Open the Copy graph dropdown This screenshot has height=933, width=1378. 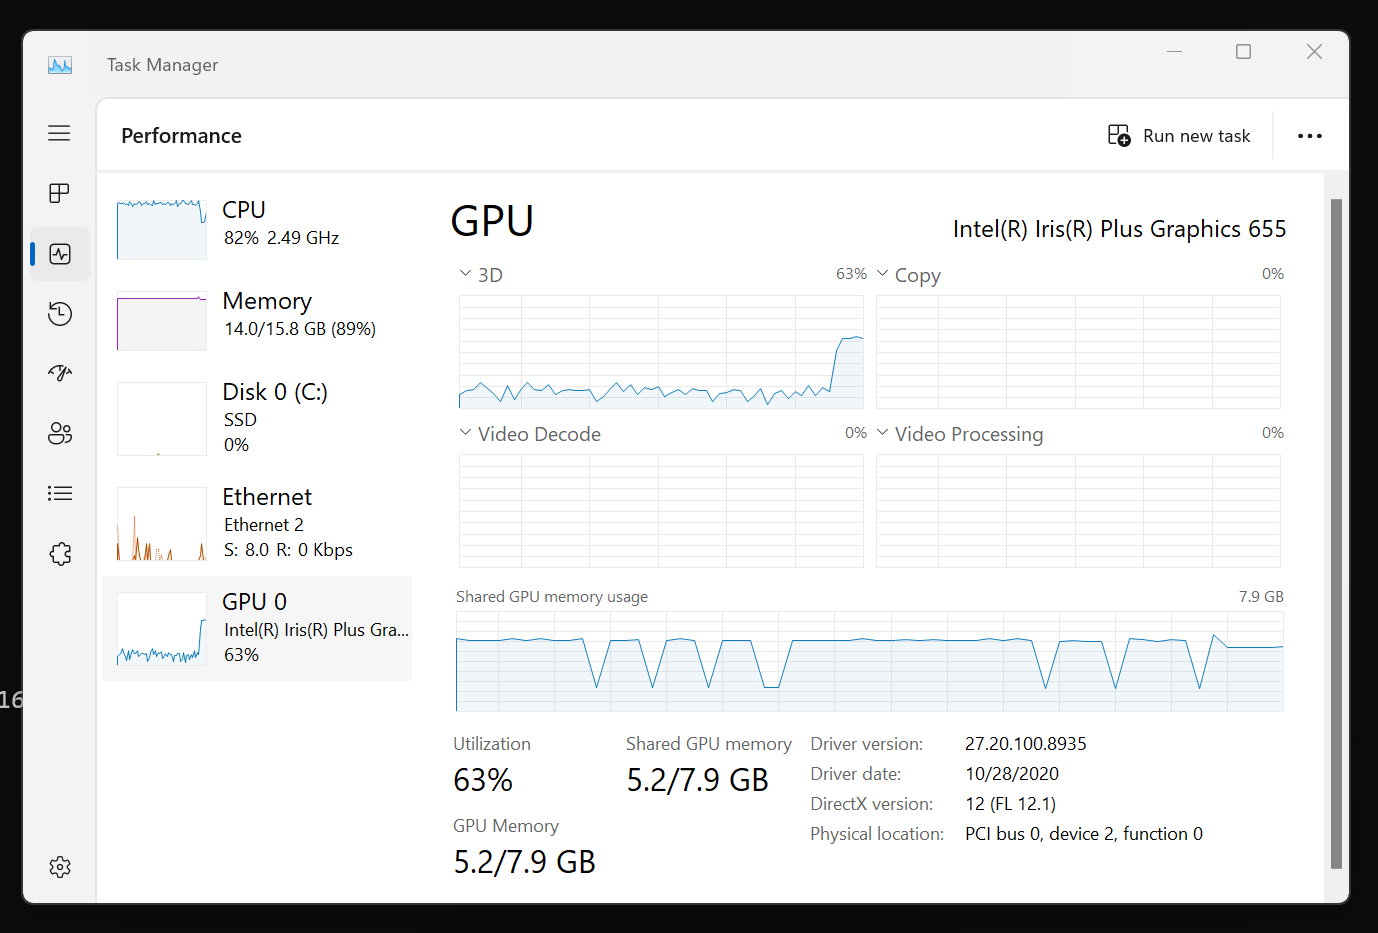pyautogui.click(x=883, y=274)
